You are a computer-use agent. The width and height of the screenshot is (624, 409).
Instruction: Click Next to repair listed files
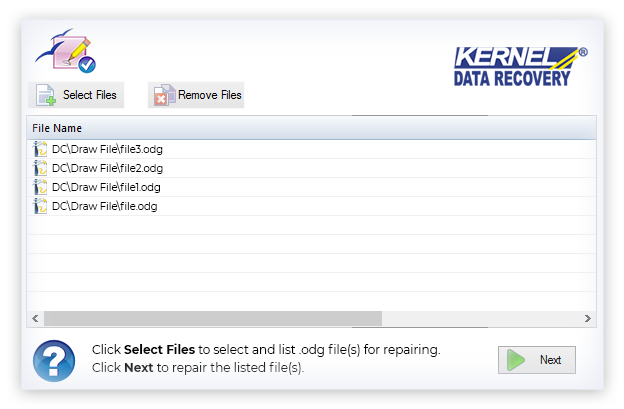pos(536,360)
